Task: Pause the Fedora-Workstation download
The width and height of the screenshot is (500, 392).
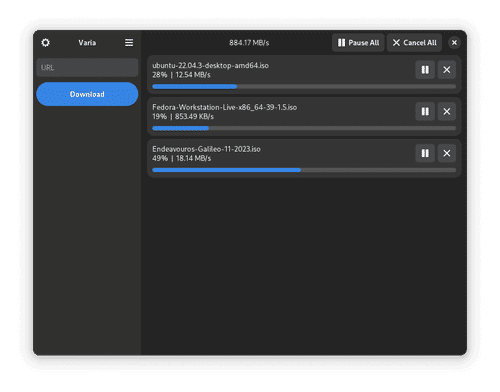Action: pos(425,111)
